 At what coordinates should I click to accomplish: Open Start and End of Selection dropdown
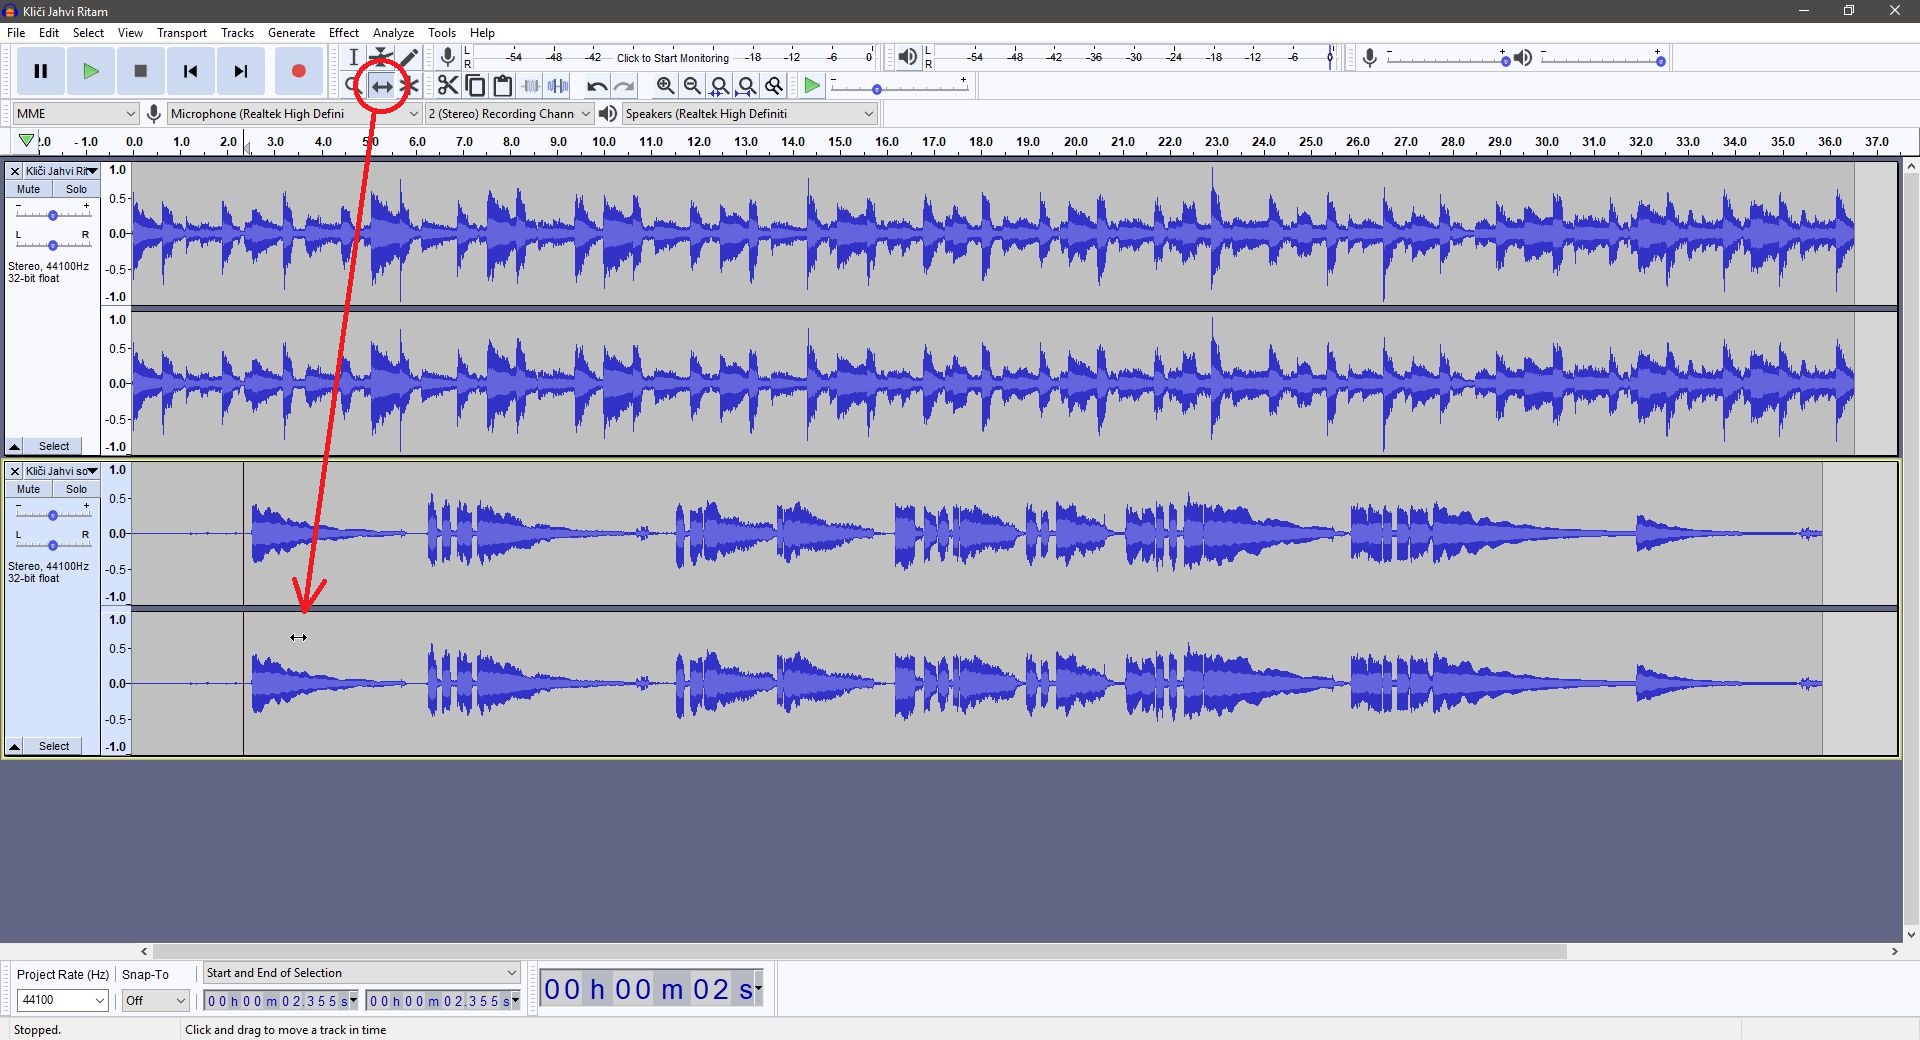point(361,972)
